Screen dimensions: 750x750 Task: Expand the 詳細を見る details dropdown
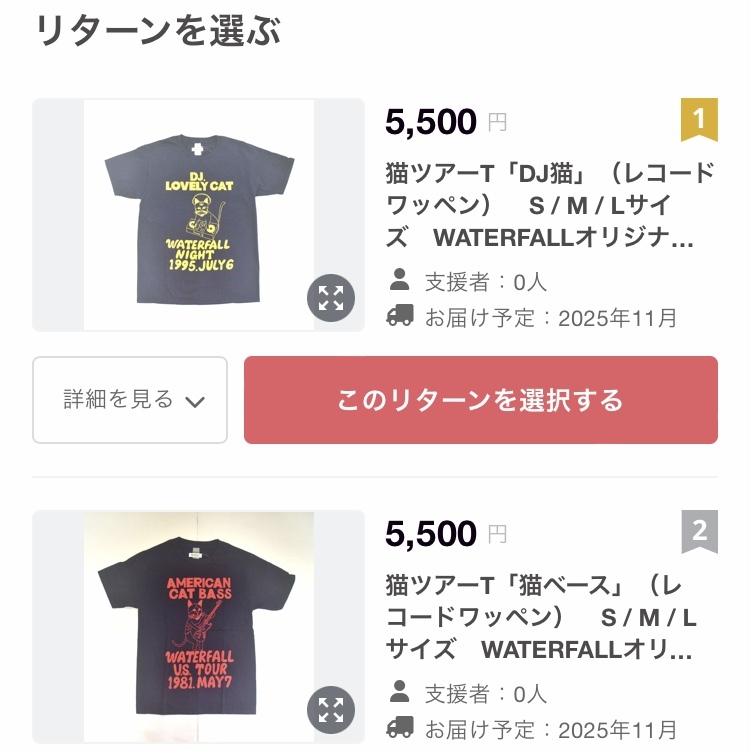130,400
